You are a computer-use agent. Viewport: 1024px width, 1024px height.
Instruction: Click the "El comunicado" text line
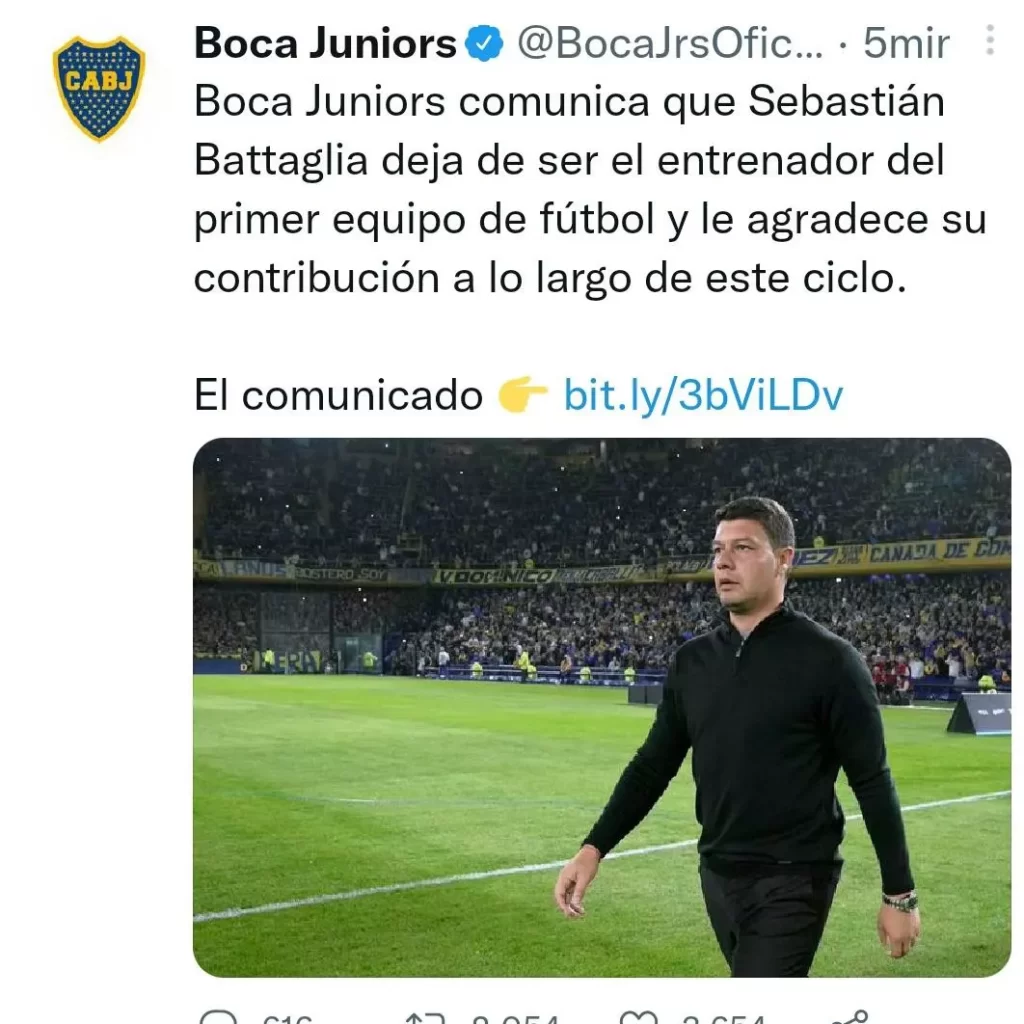click(338, 395)
